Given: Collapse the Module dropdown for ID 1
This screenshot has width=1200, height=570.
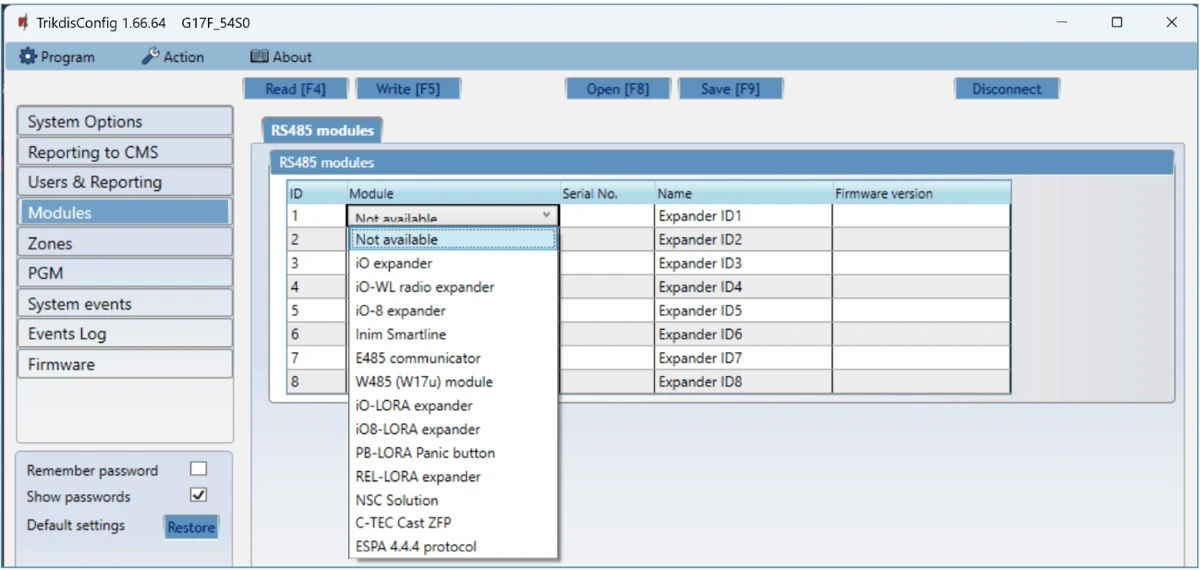Looking at the screenshot, I should click(x=546, y=215).
